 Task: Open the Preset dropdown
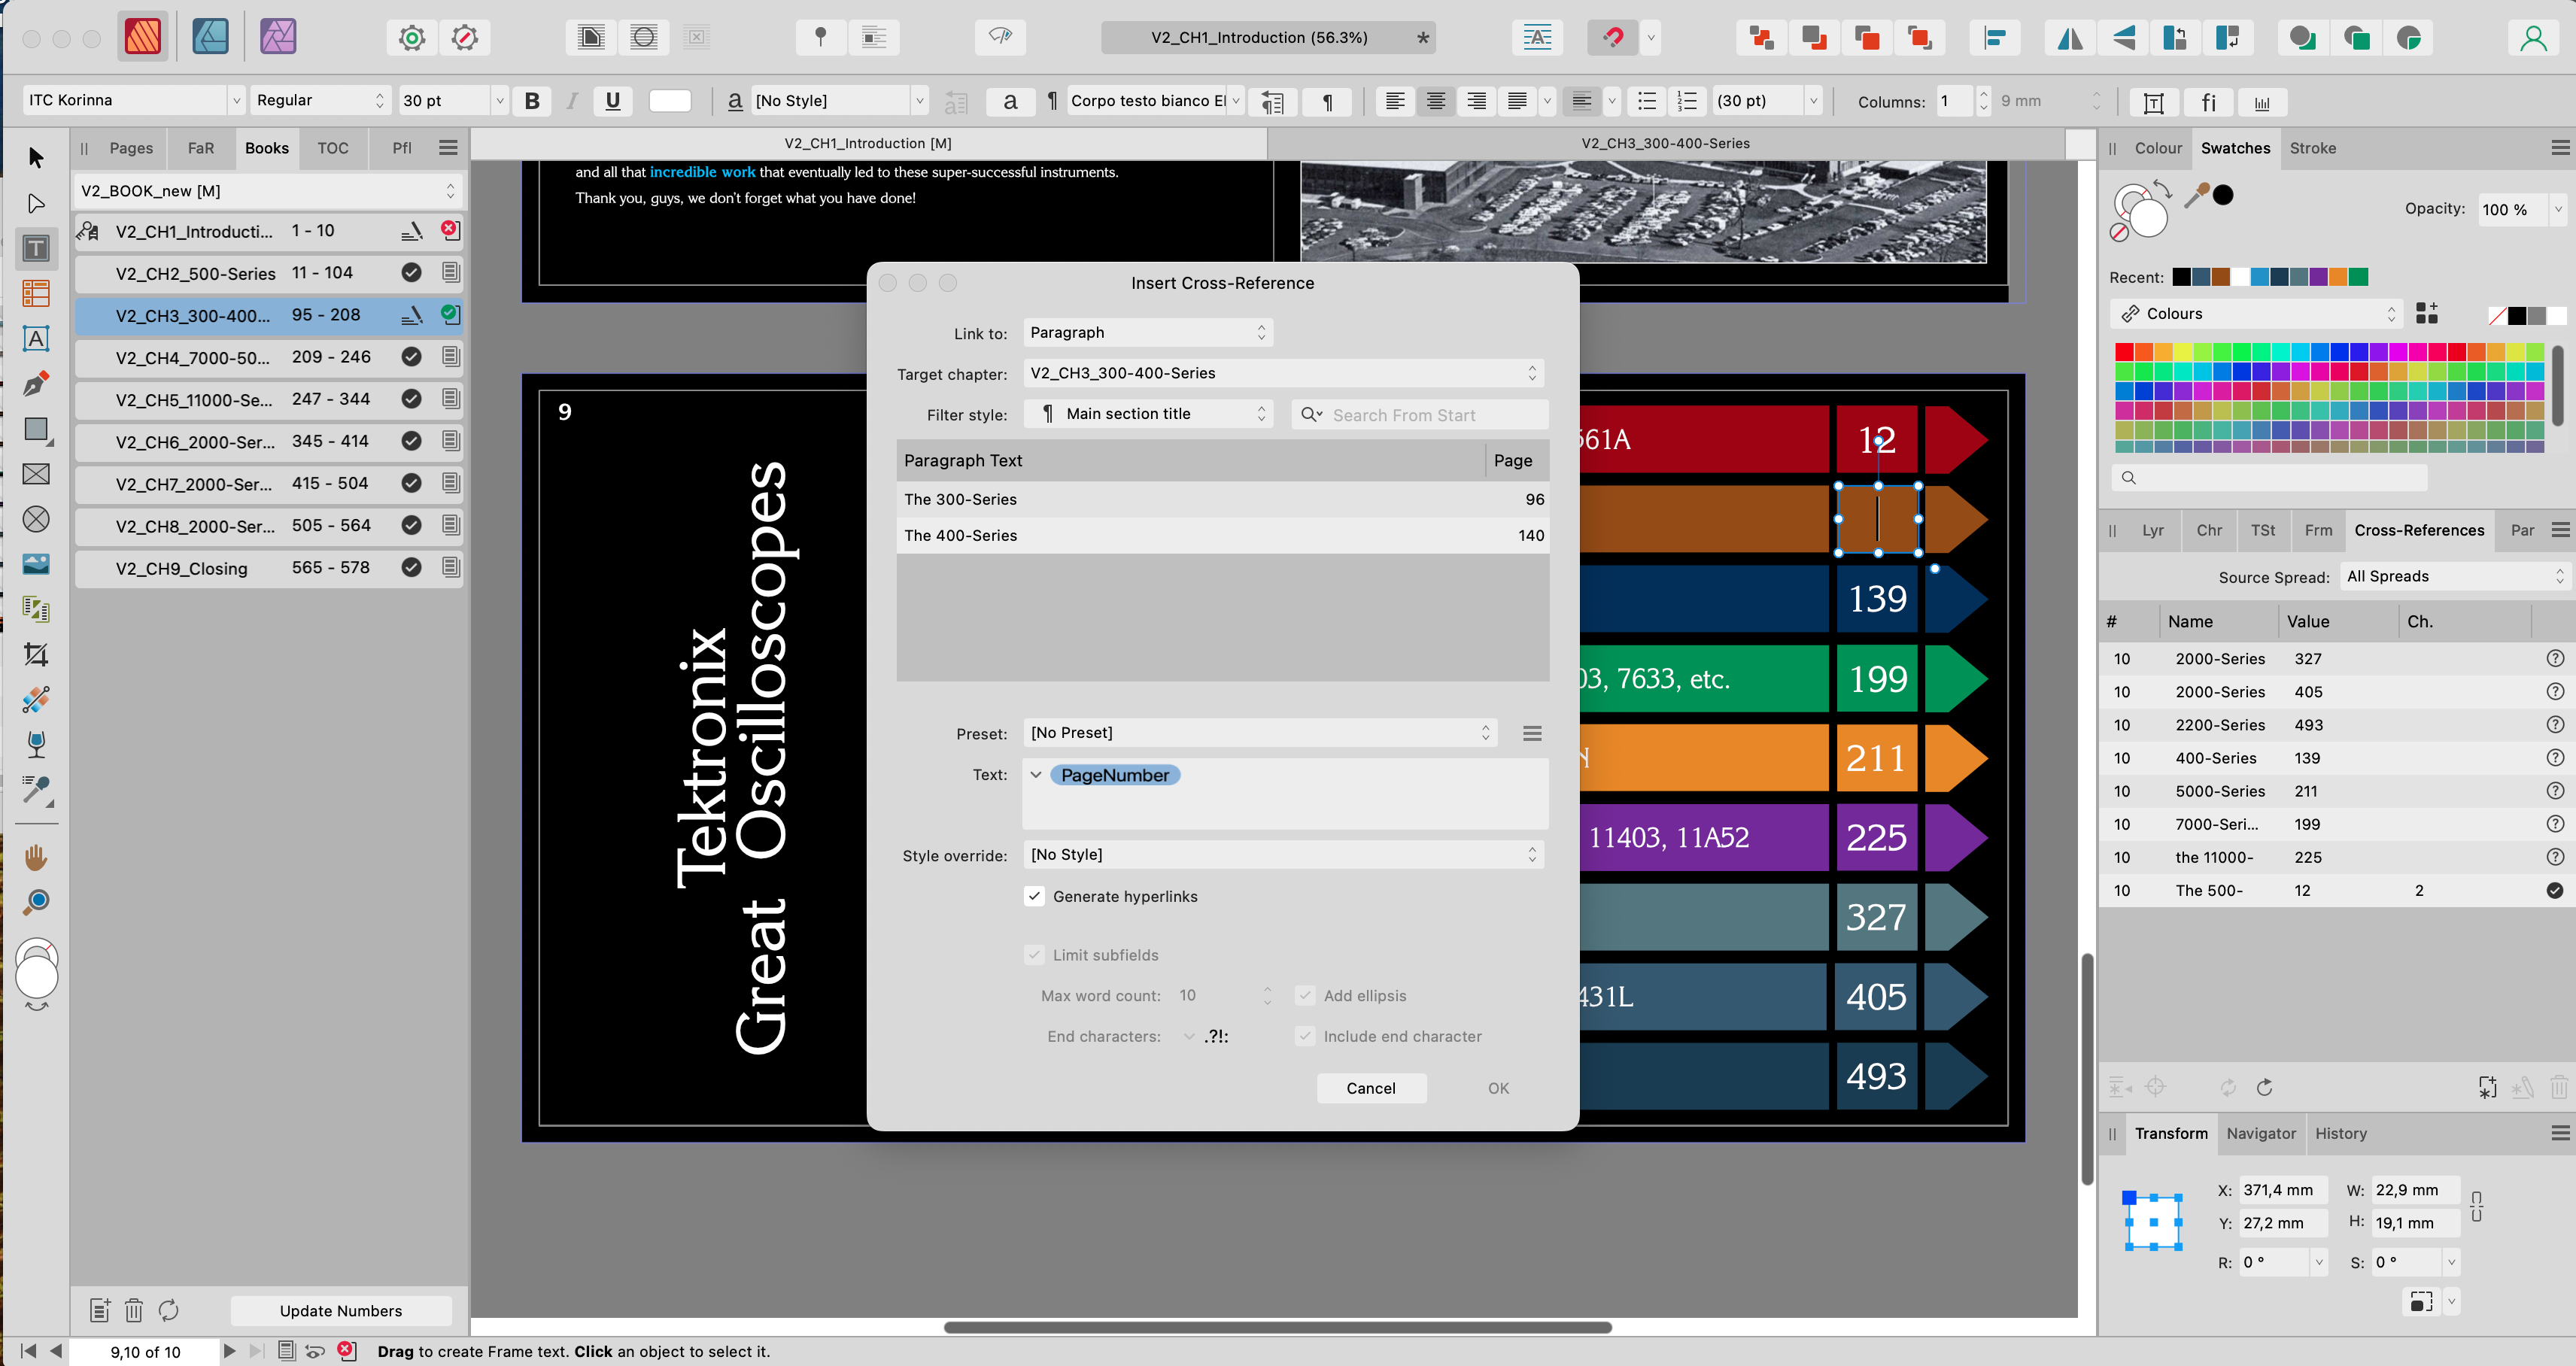[1259, 733]
